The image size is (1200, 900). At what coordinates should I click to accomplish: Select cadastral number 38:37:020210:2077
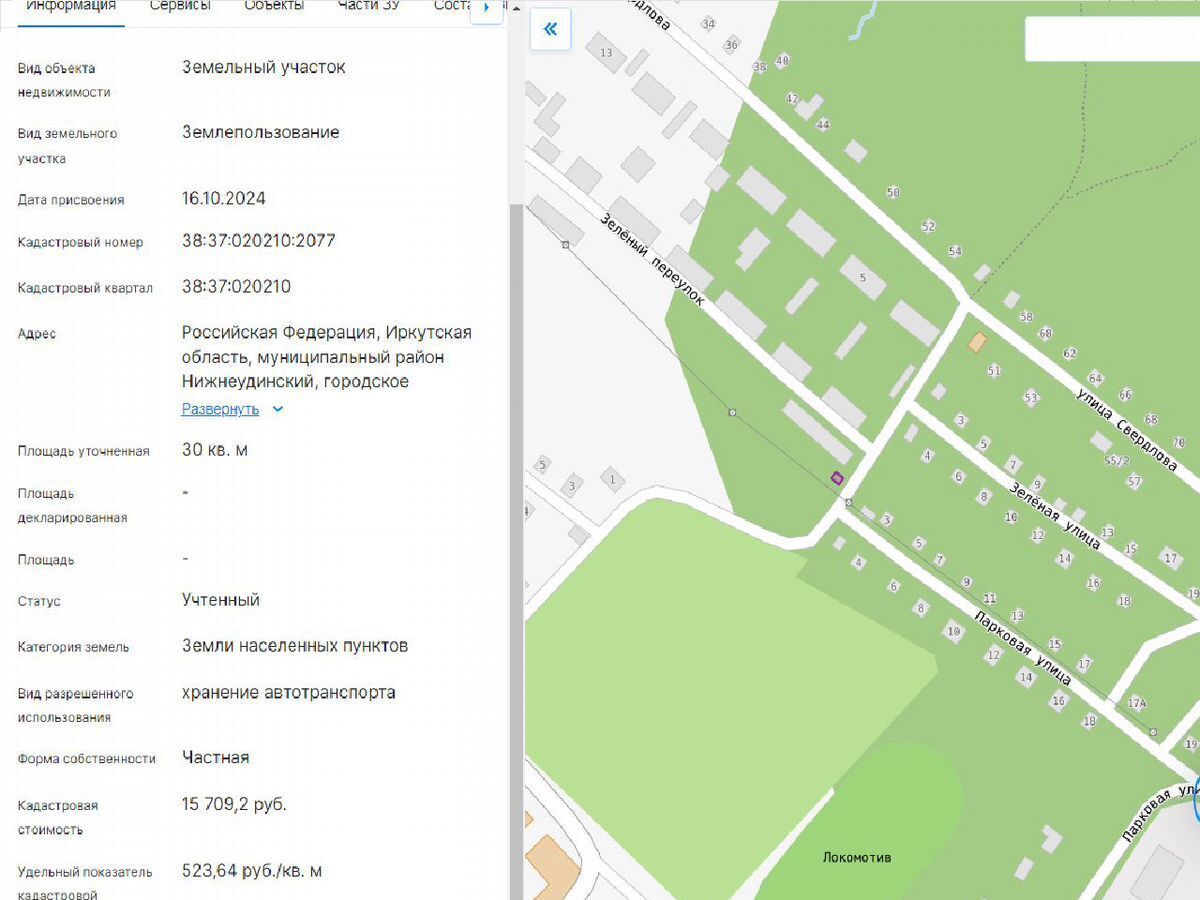point(258,241)
